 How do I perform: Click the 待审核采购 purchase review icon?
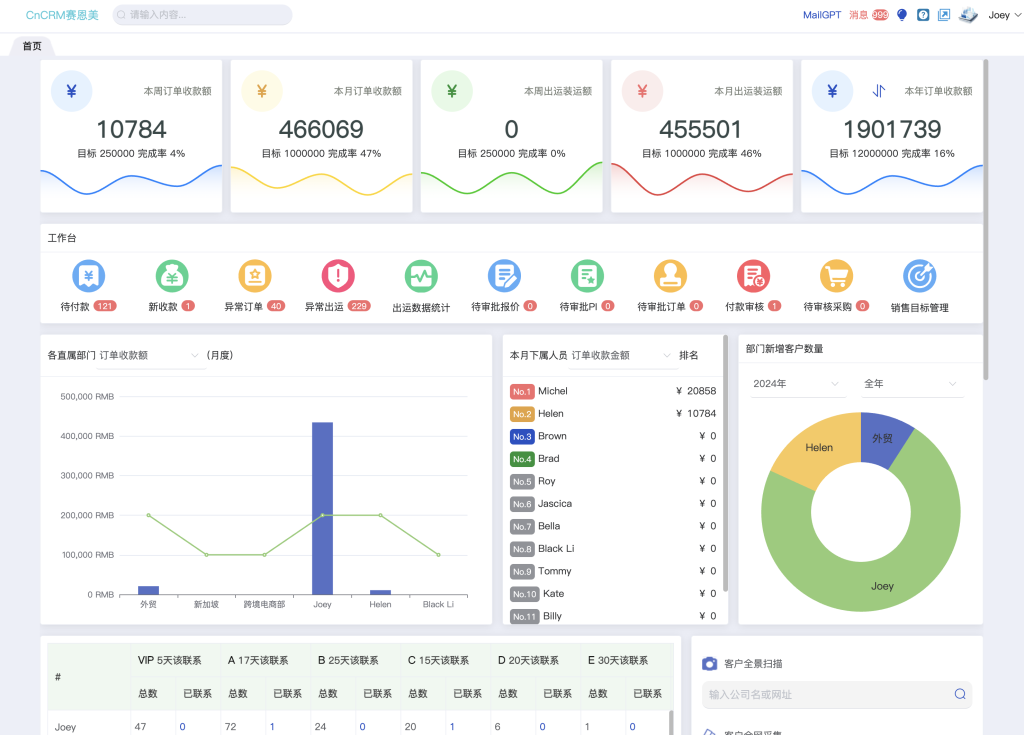click(x=837, y=276)
